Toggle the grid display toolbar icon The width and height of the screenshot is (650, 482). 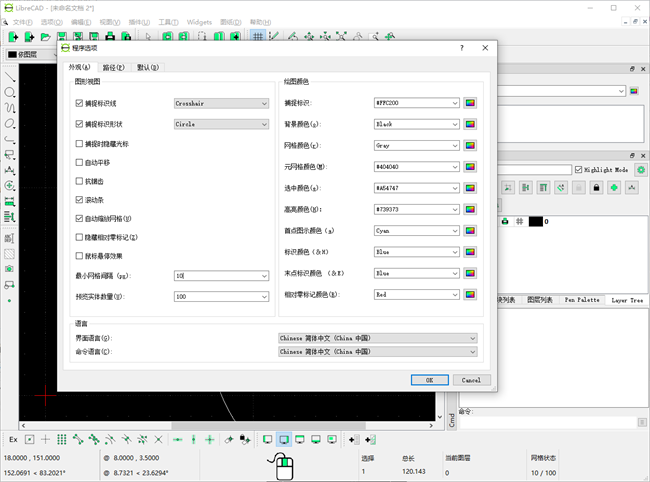pos(258,37)
